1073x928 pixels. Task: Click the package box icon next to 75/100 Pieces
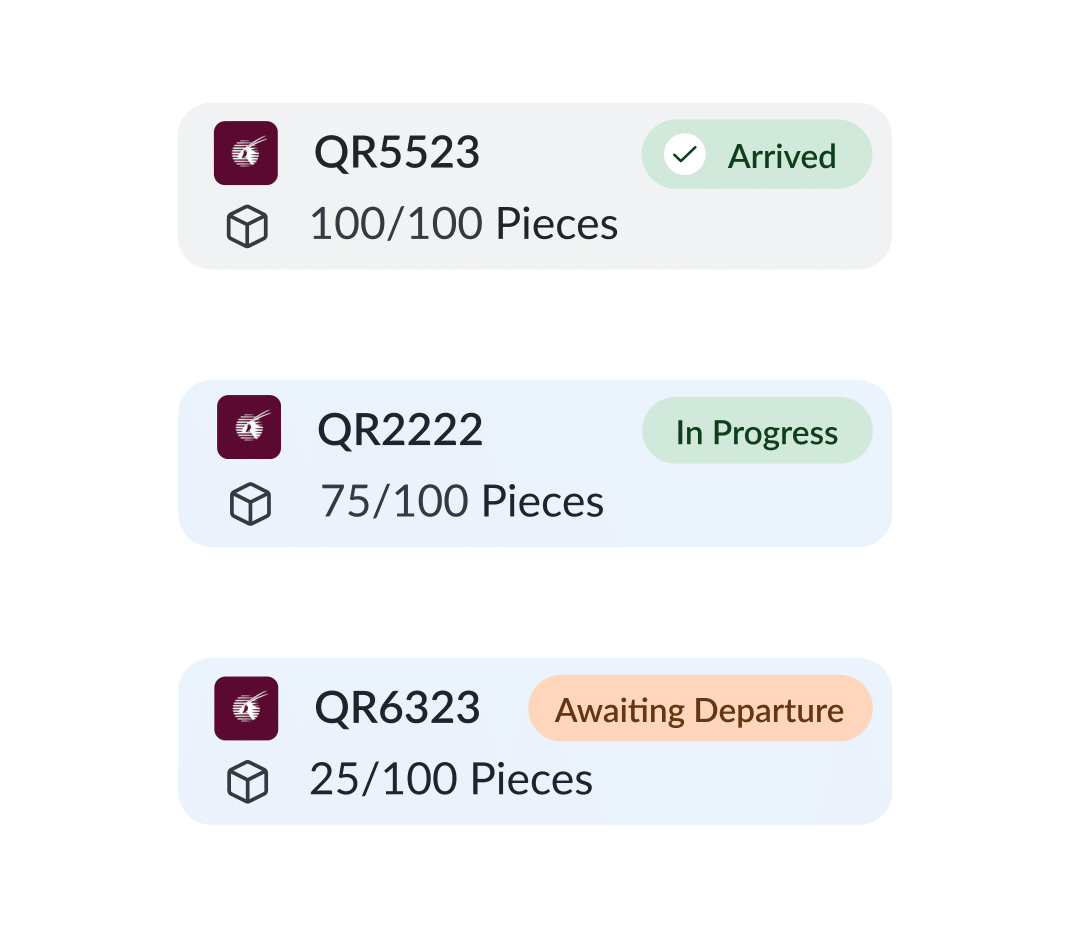pyautogui.click(x=250, y=504)
